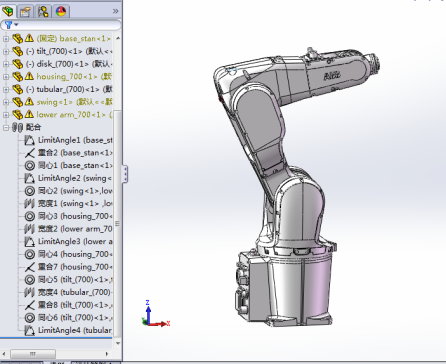The width and height of the screenshot is (446, 364).
Task: Switch to the ConfigurationManager tab
Action: click(43, 11)
